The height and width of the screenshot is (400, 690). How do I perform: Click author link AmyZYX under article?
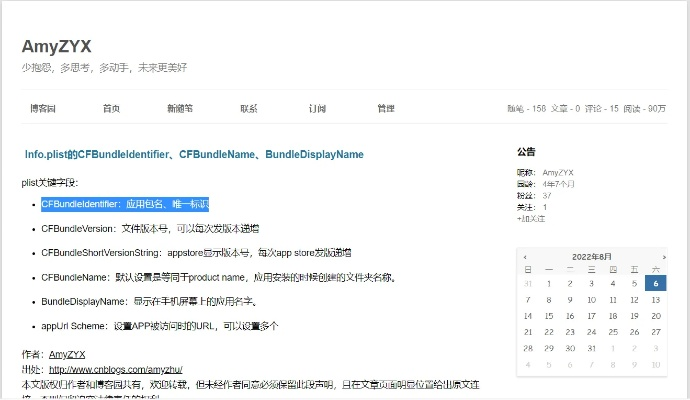(x=67, y=354)
